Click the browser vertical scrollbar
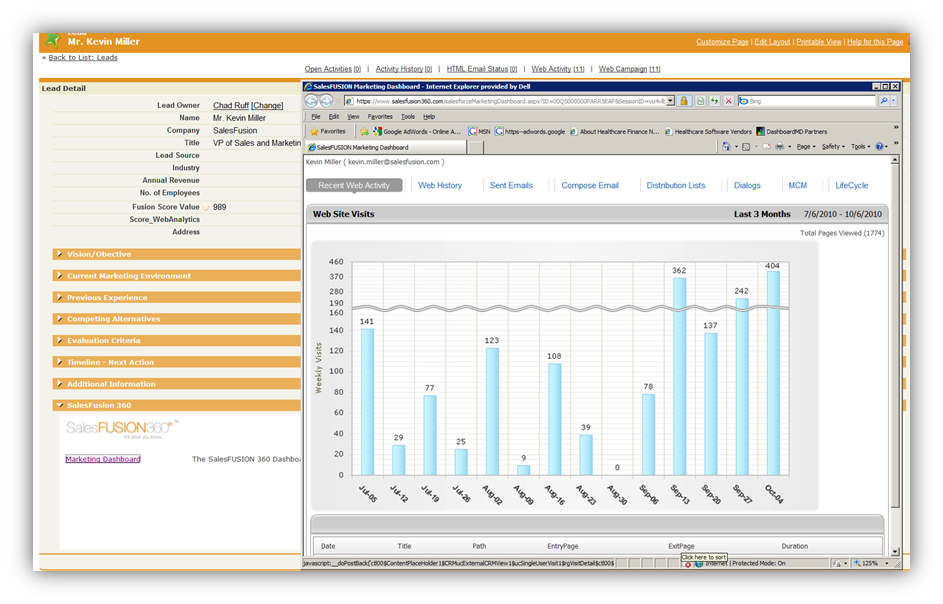 [x=895, y=355]
